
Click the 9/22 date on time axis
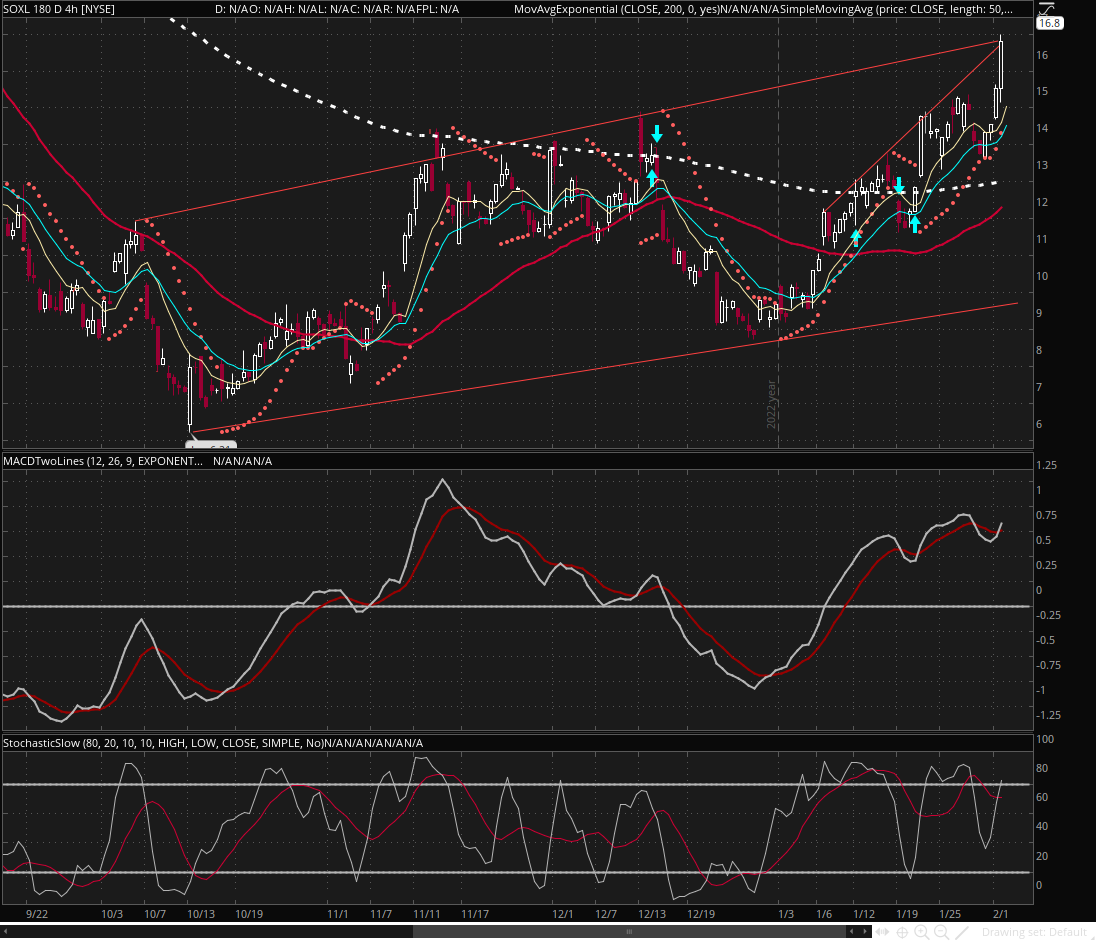click(36, 914)
